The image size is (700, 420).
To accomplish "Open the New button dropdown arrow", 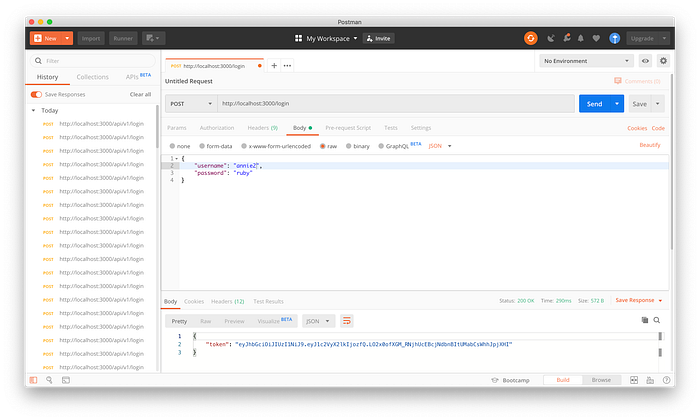I will [67, 38].
